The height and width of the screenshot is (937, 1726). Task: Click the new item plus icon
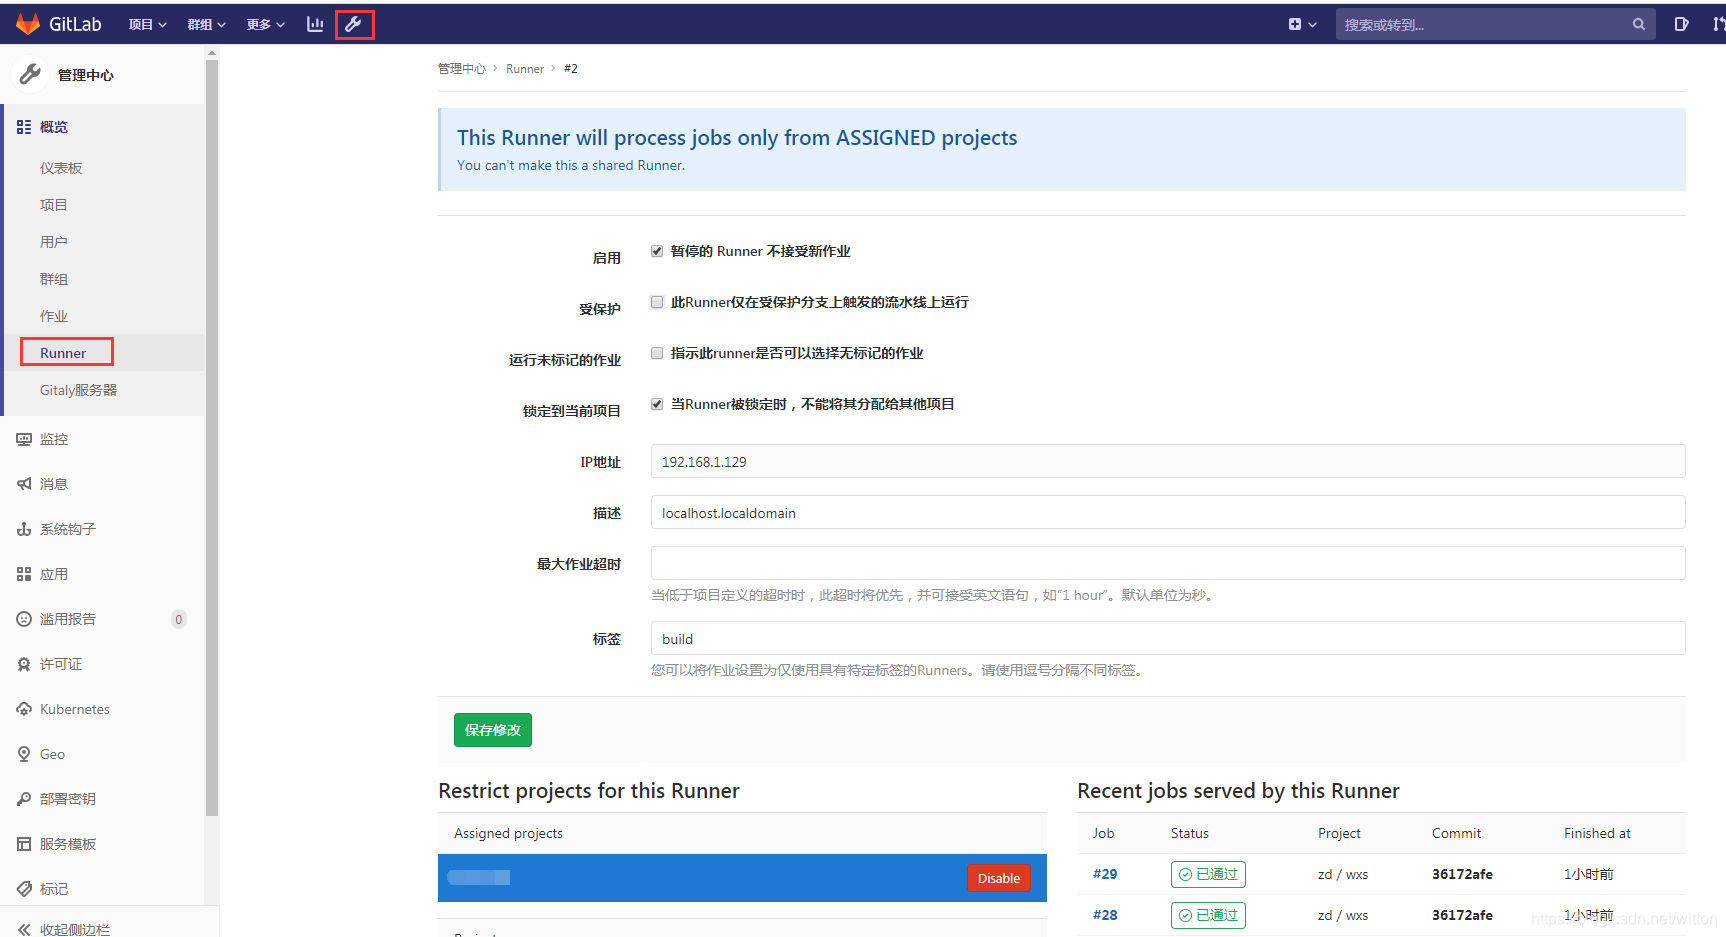coord(1295,24)
